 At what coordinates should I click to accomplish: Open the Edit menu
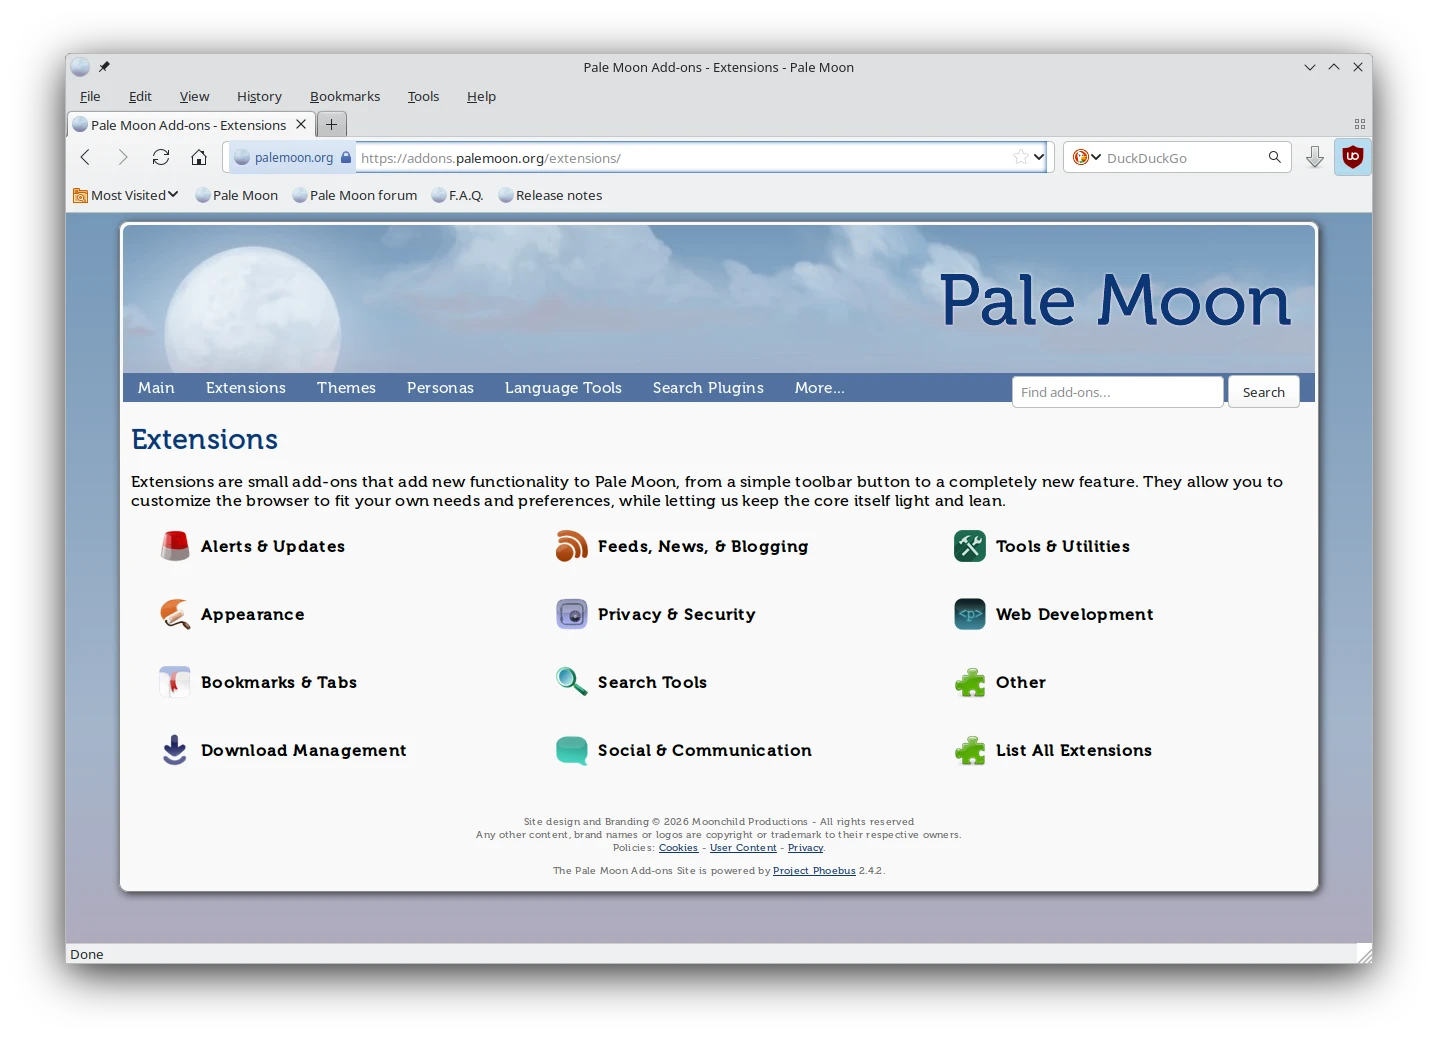point(140,96)
